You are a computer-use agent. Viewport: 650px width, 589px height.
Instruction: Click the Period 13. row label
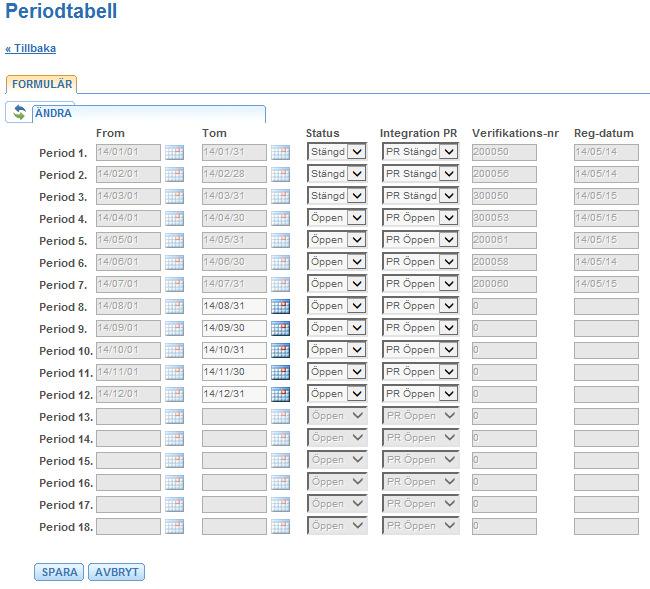pos(66,417)
